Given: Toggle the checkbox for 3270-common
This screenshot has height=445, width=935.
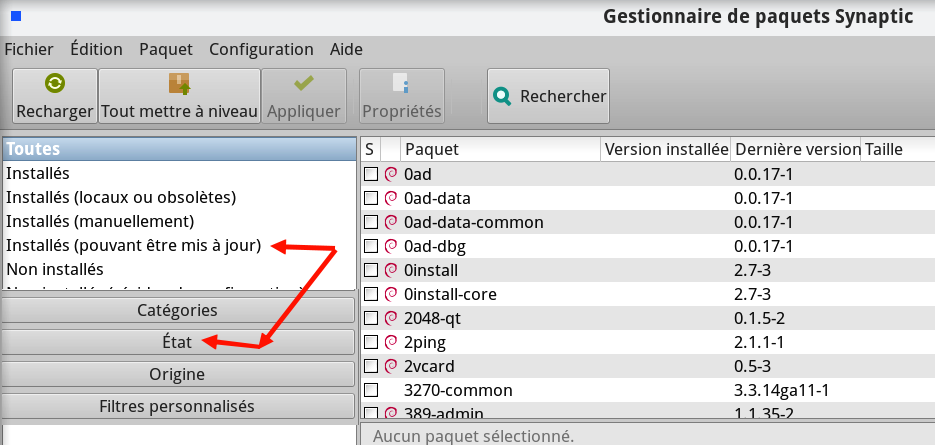Looking at the screenshot, I should 371,390.
